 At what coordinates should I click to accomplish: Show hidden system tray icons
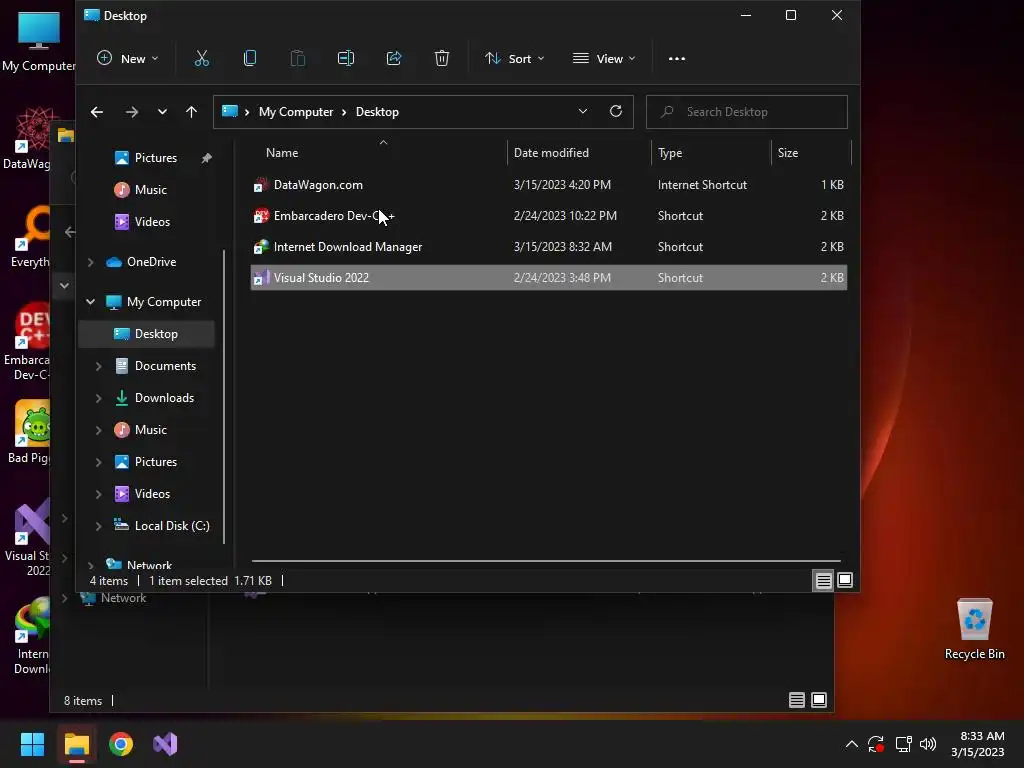click(x=852, y=744)
